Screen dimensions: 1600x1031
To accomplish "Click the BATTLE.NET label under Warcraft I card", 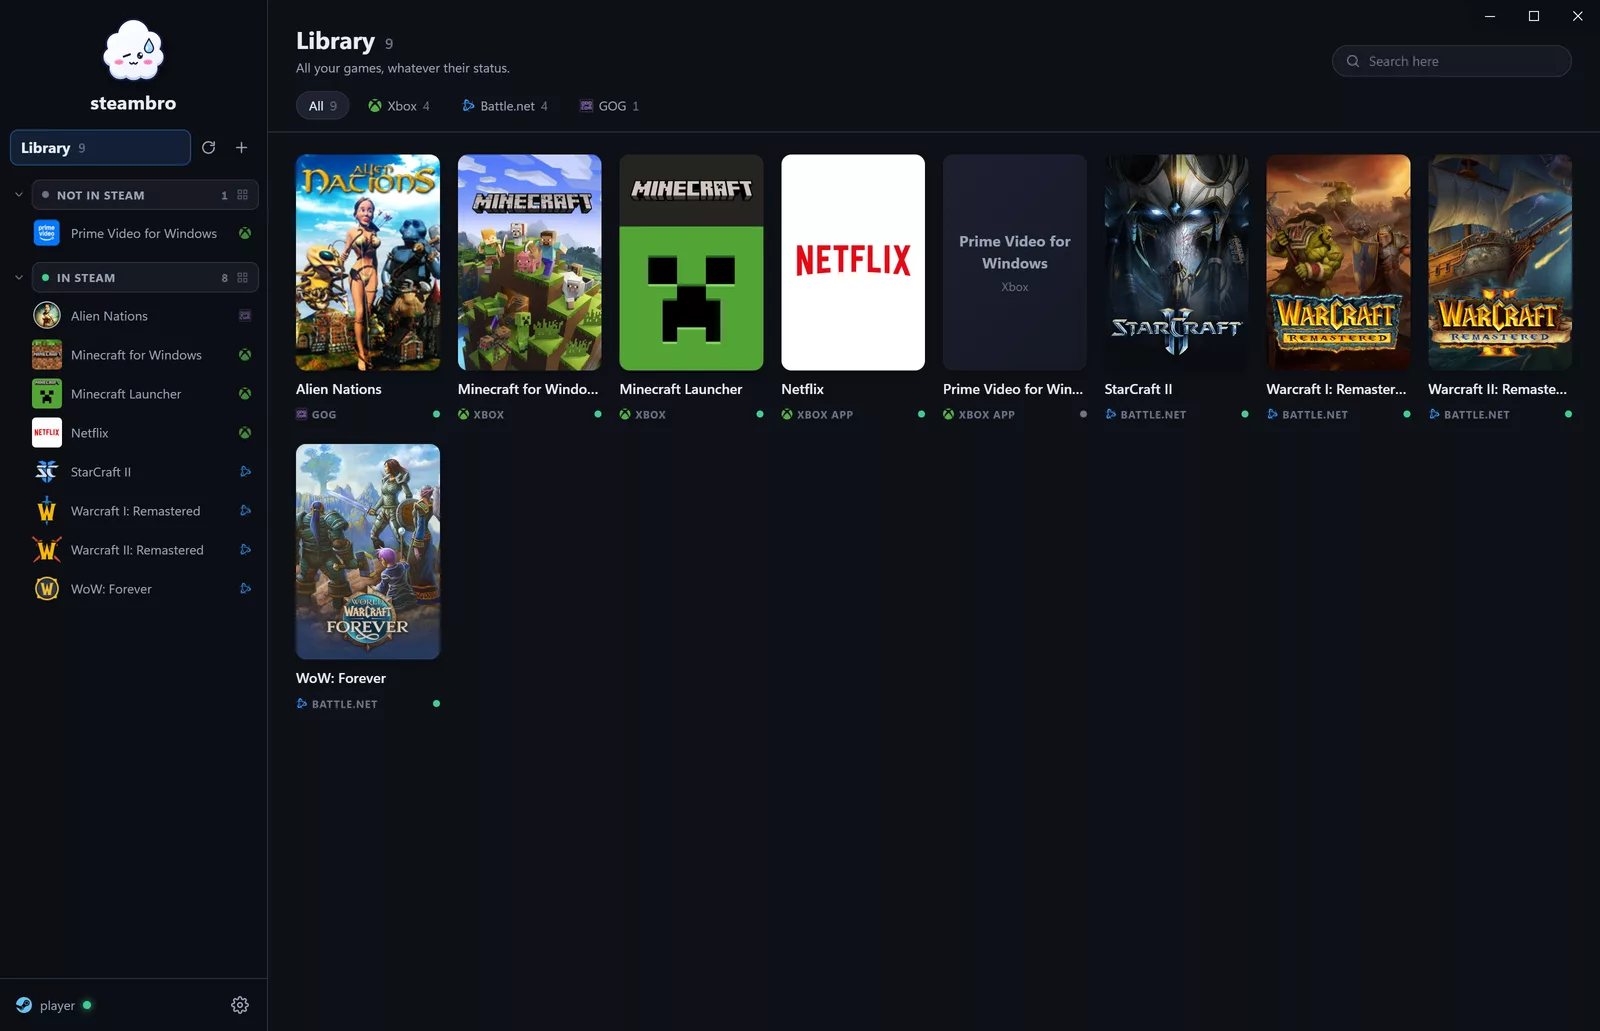I will click(1315, 415).
